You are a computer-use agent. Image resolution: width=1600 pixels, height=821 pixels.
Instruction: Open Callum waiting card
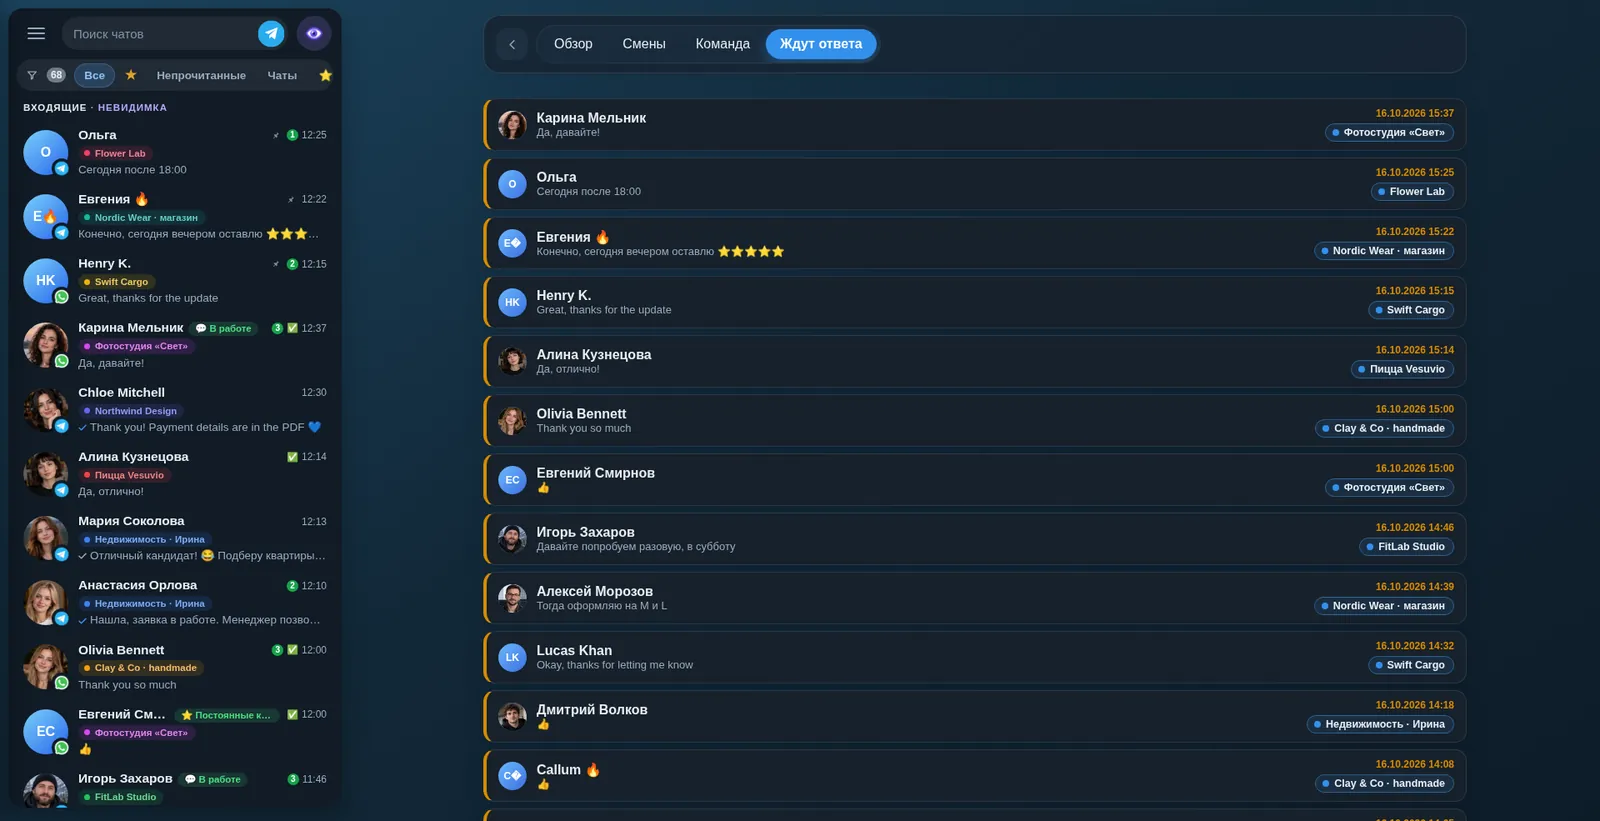tap(975, 776)
